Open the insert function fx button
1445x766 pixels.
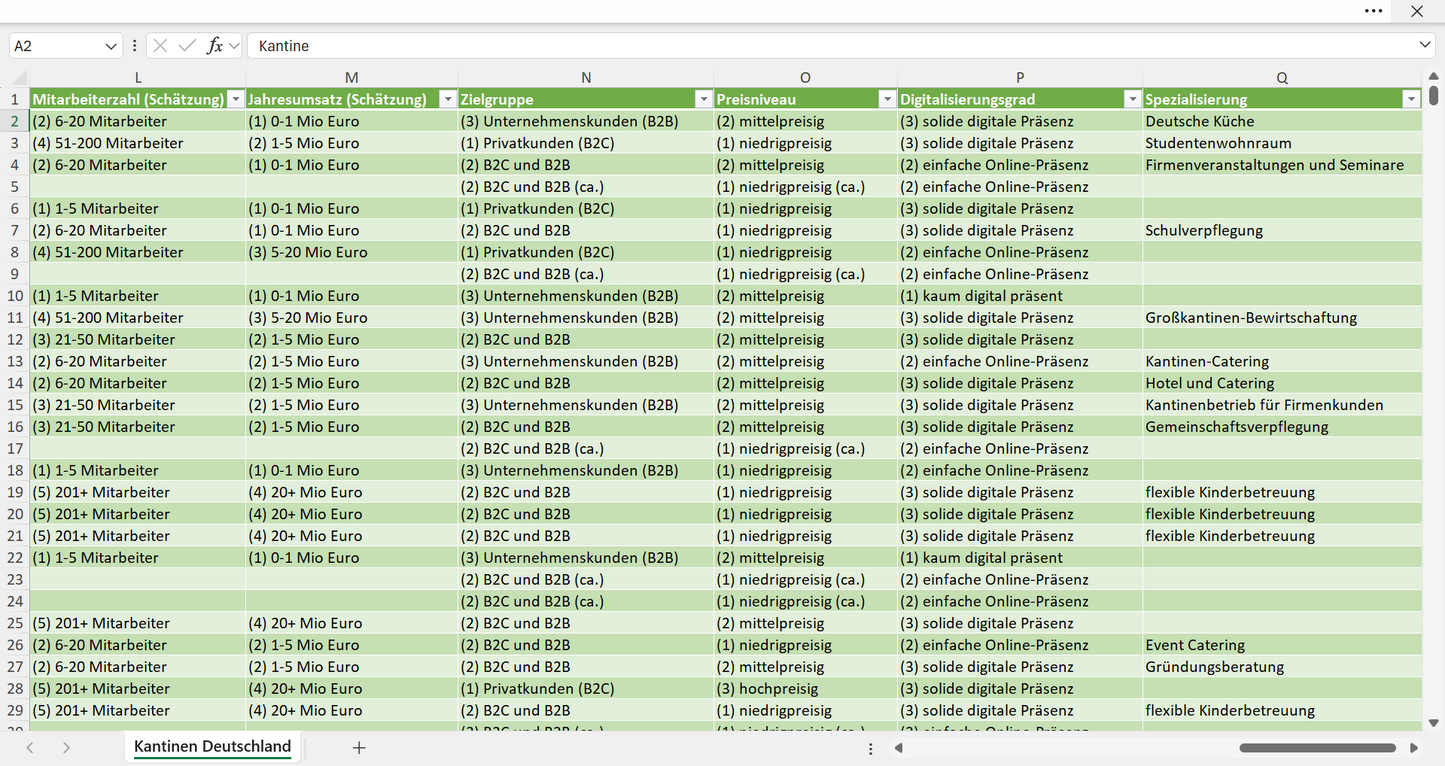point(214,46)
